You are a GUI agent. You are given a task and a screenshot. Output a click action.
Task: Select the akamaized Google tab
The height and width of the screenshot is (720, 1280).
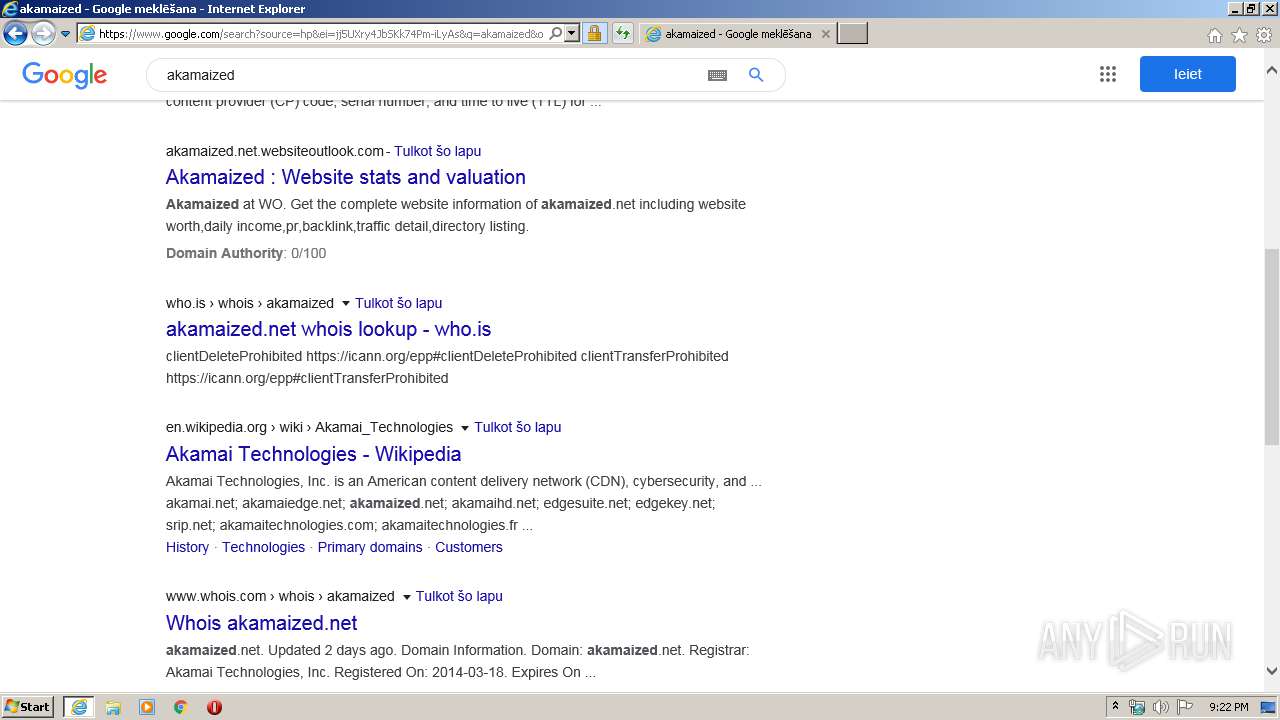tap(737, 34)
